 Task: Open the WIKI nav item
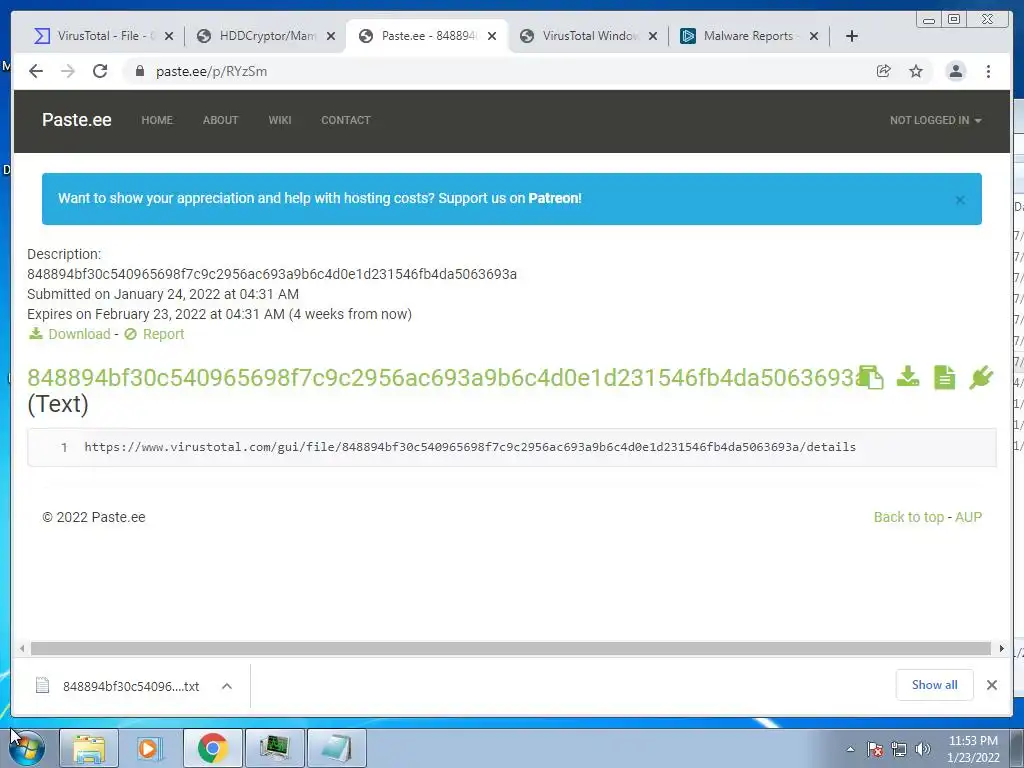click(x=280, y=120)
